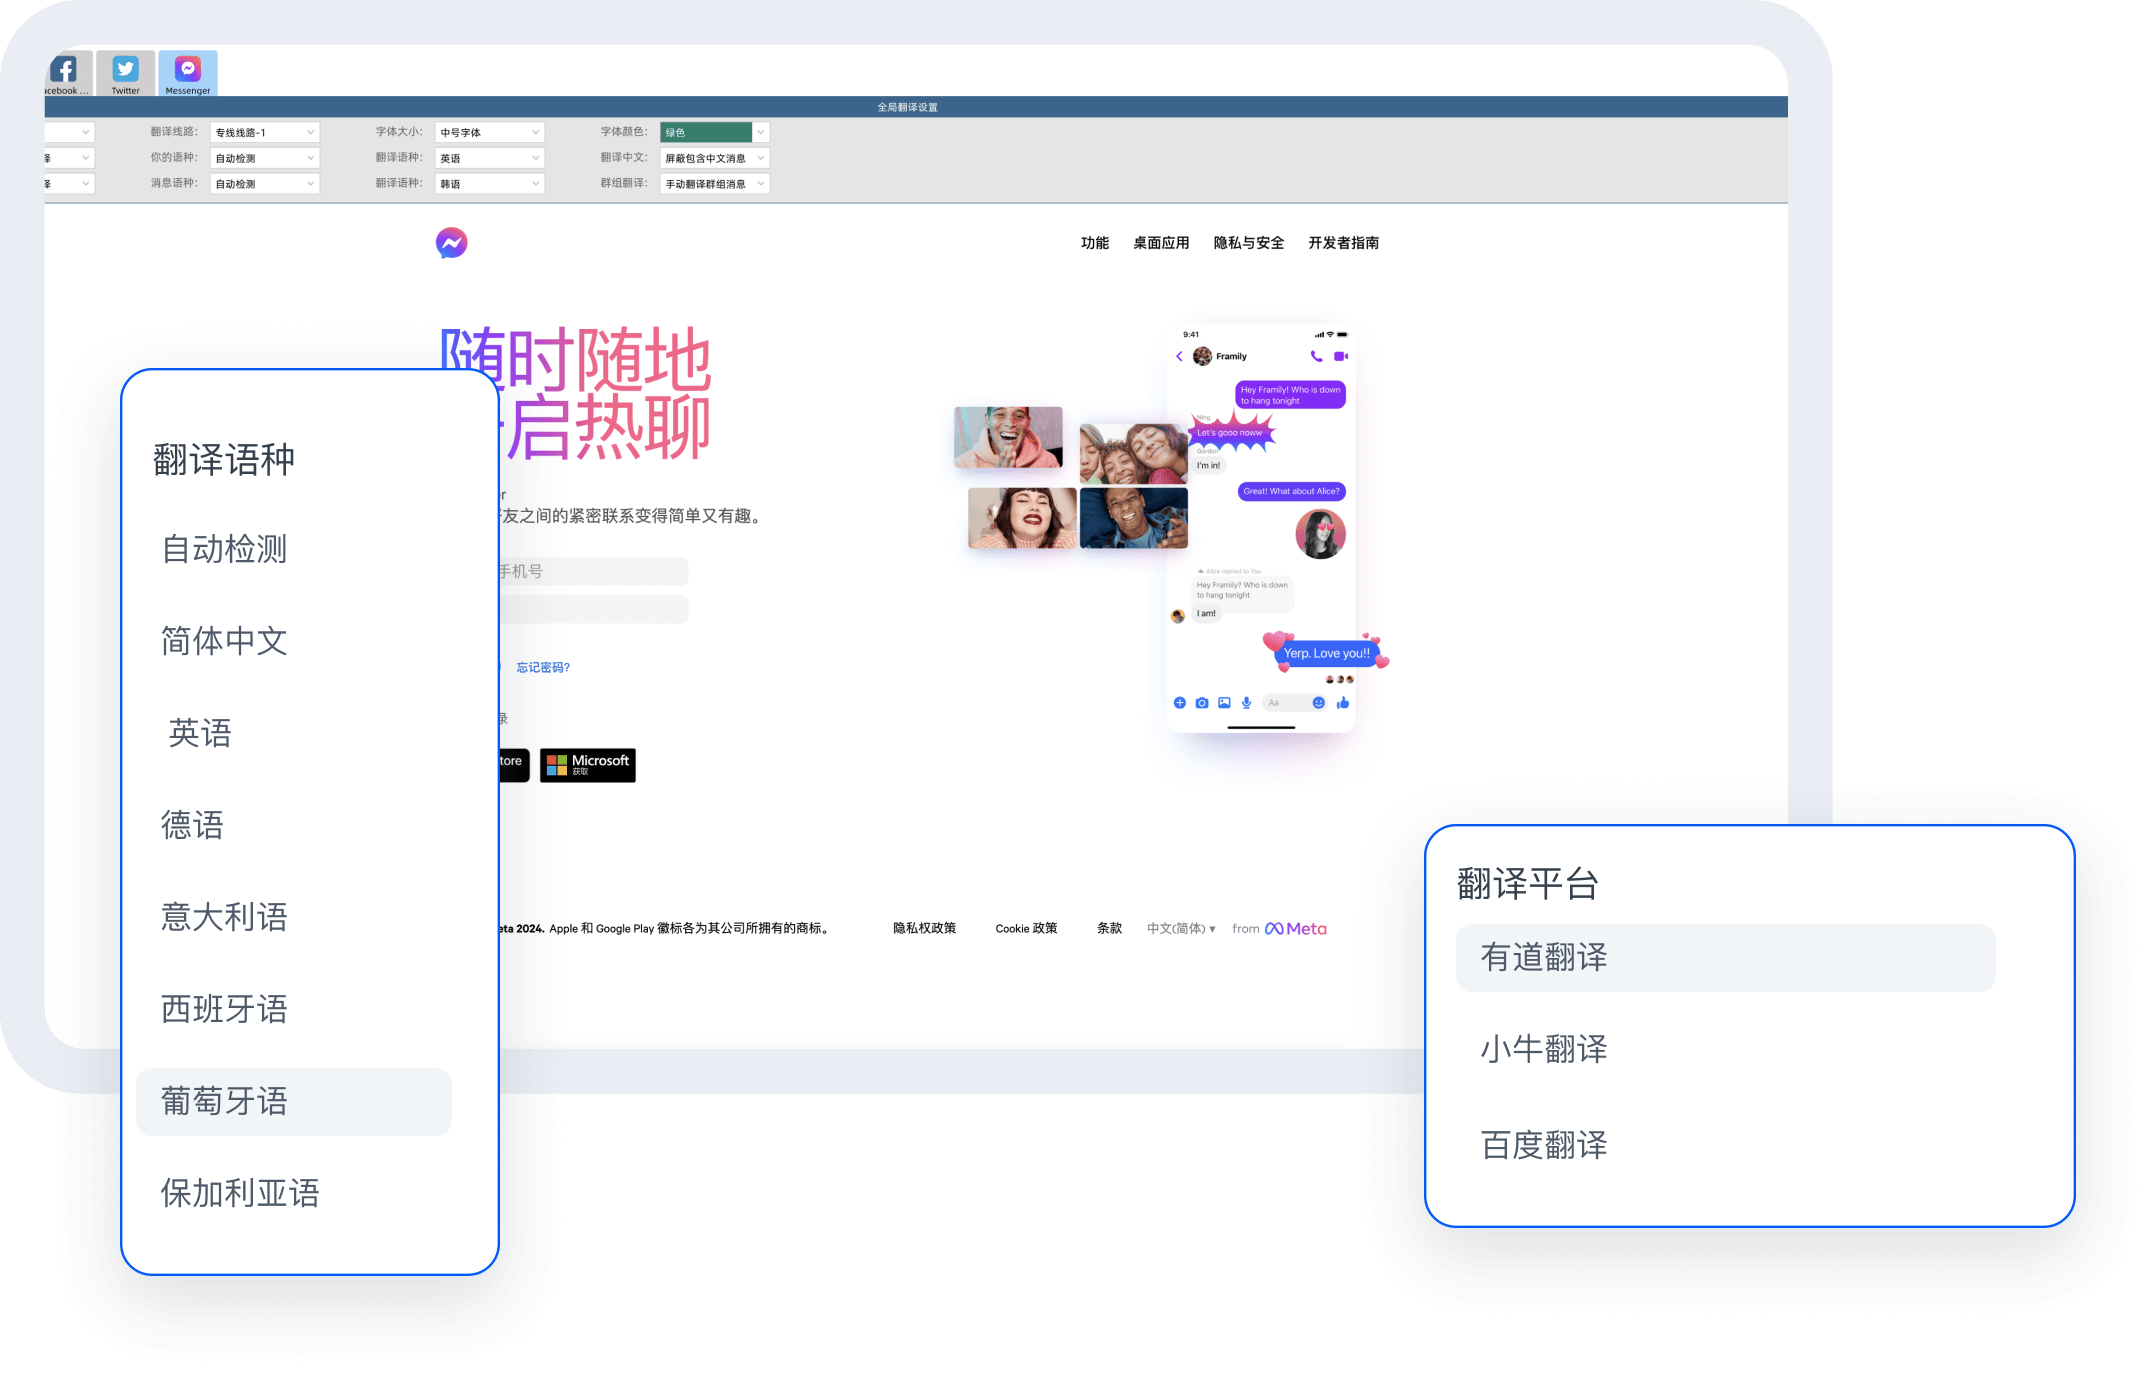The height and width of the screenshot is (1380, 2156).
Task: Open the Messenger tab at the top left
Action: point(187,71)
